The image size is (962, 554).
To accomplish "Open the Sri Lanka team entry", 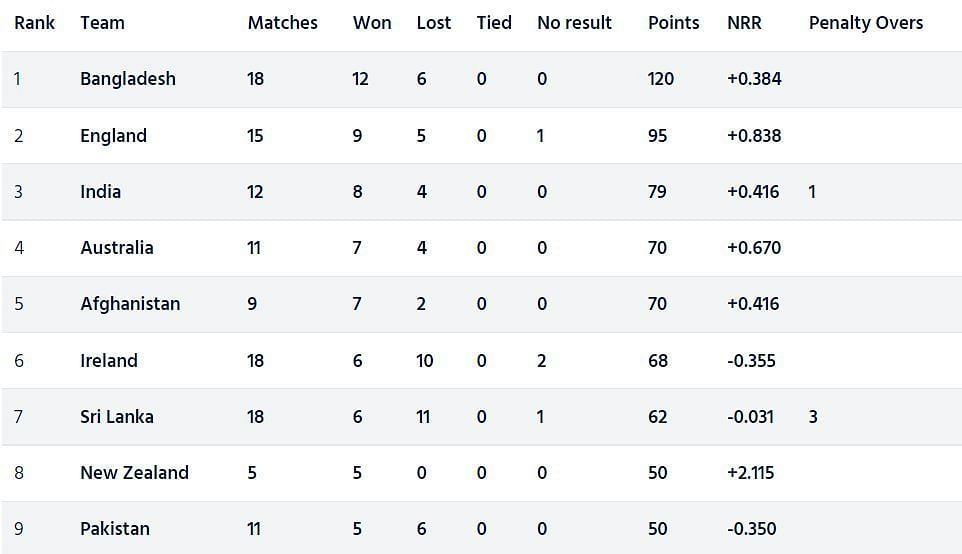I will pyautogui.click(x=117, y=417).
